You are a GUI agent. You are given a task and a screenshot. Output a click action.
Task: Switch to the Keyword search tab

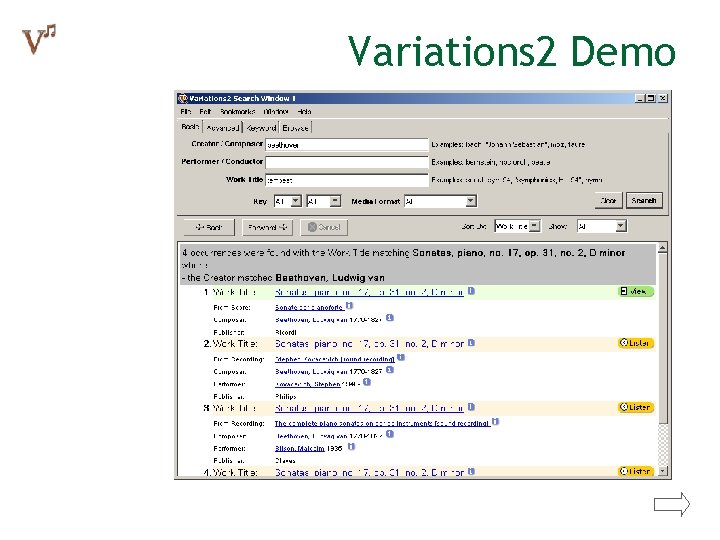[261, 128]
